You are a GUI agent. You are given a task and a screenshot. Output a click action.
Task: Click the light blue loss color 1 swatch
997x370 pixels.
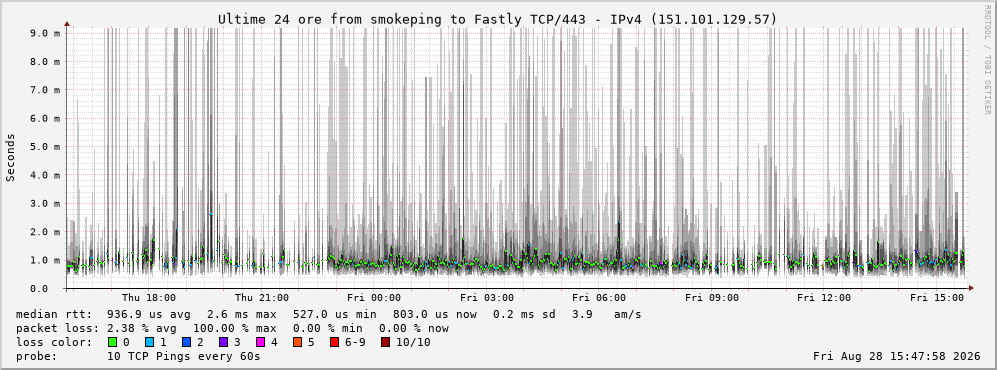click(150, 342)
